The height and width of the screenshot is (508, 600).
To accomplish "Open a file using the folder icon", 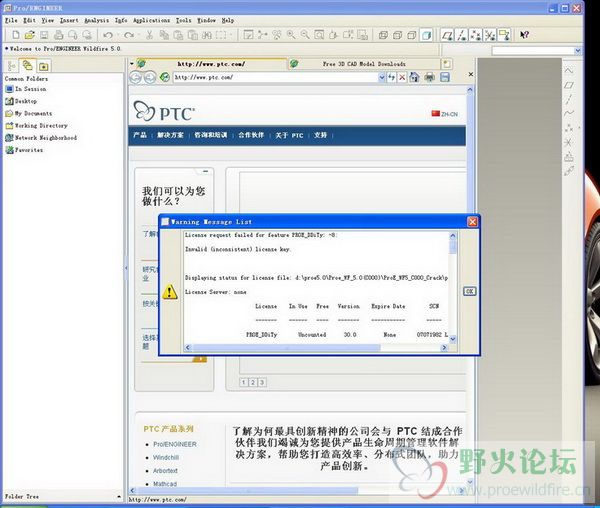I will click(29, 35).
